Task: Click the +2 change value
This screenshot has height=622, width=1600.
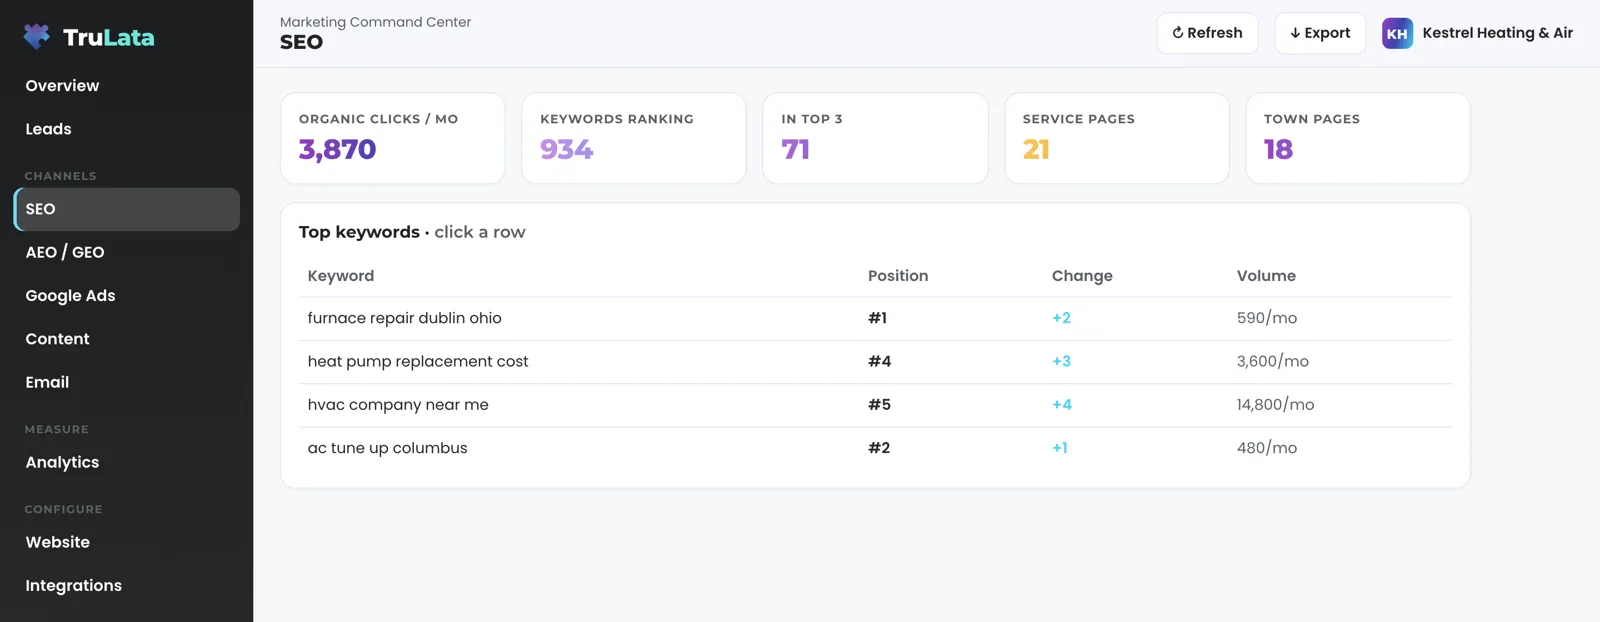Action: 1061,318
